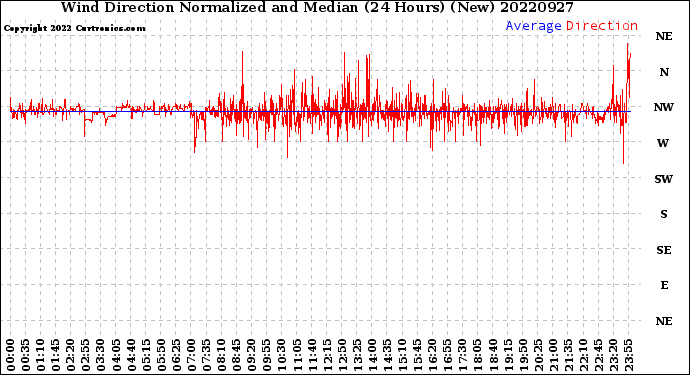Click the 19:15 time axis label
The height and width of the screenshot is (375, 690).
point(508,355)
